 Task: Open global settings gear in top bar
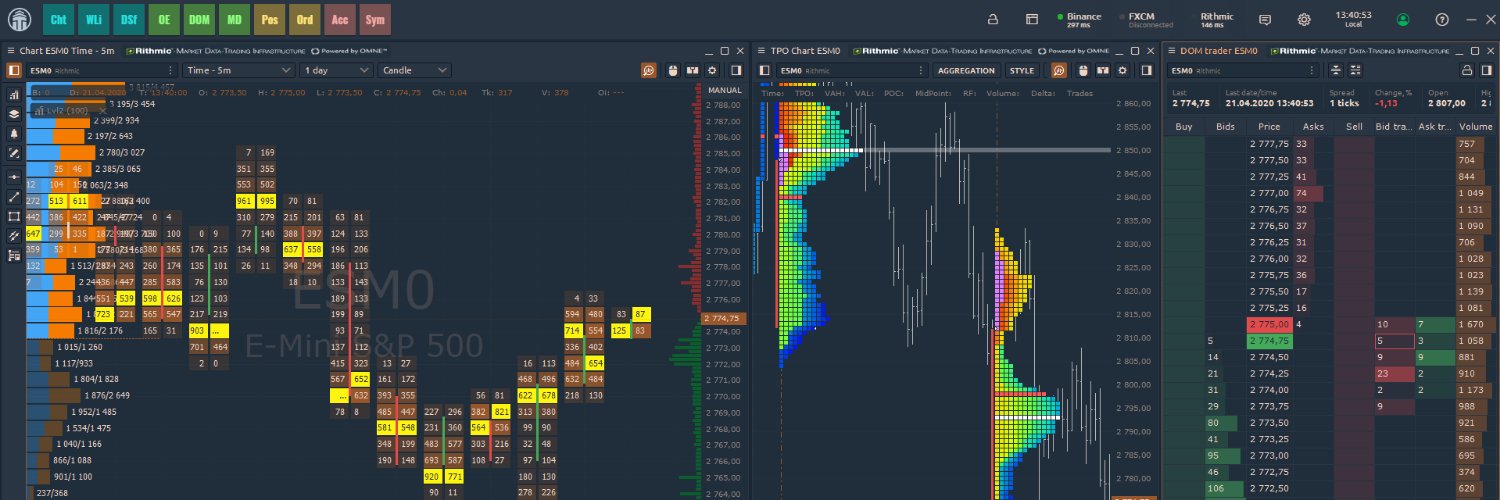click(1304, 19)
